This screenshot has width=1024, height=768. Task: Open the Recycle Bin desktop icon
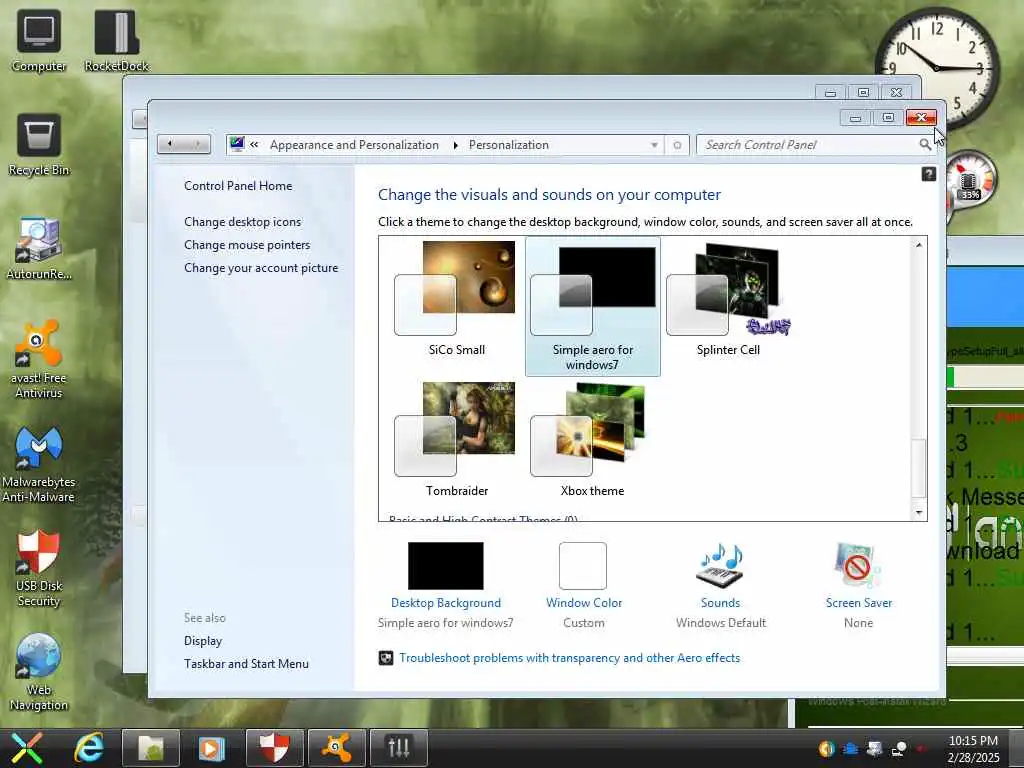point(39,145)
